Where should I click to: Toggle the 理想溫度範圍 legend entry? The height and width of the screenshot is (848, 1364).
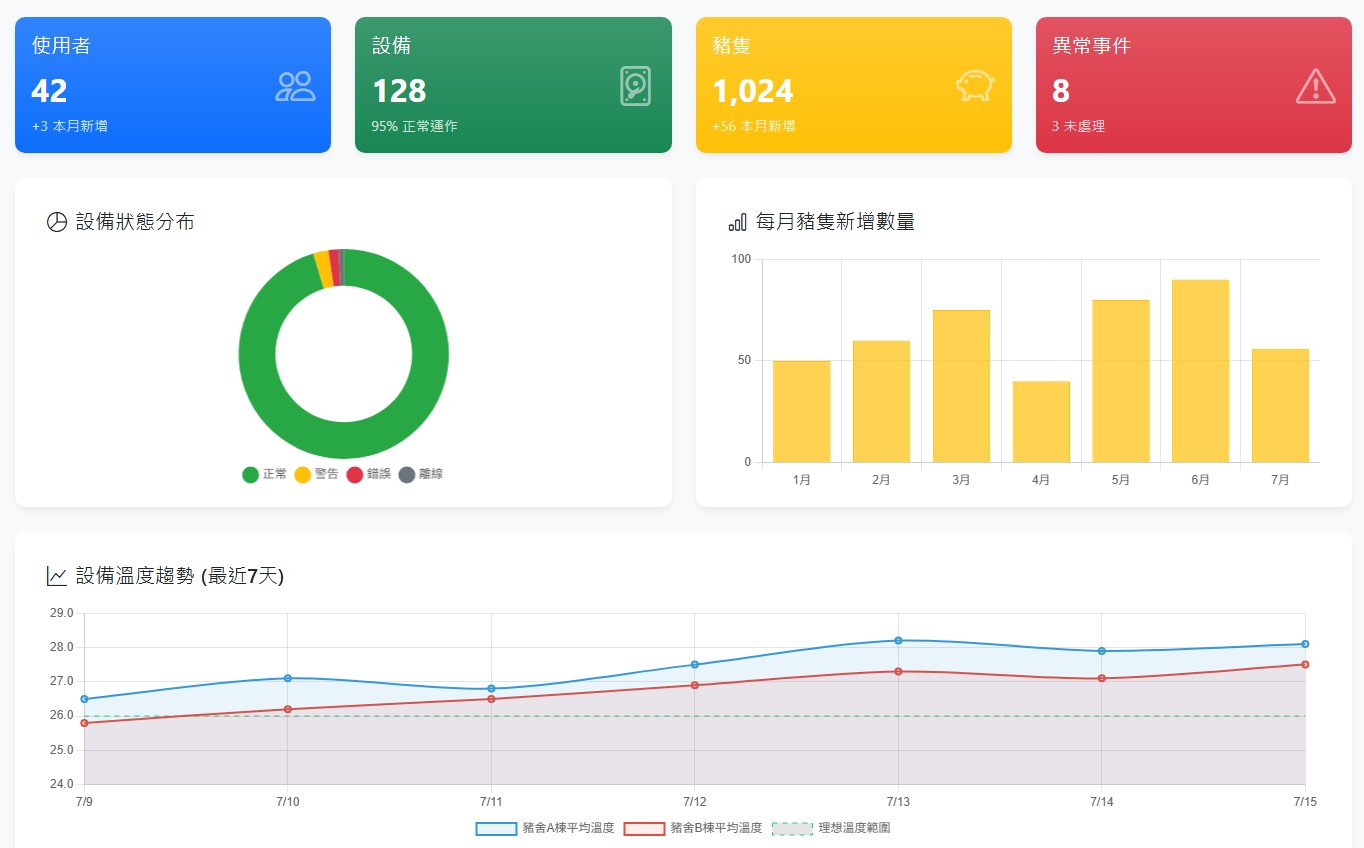(x=831, y=828)
